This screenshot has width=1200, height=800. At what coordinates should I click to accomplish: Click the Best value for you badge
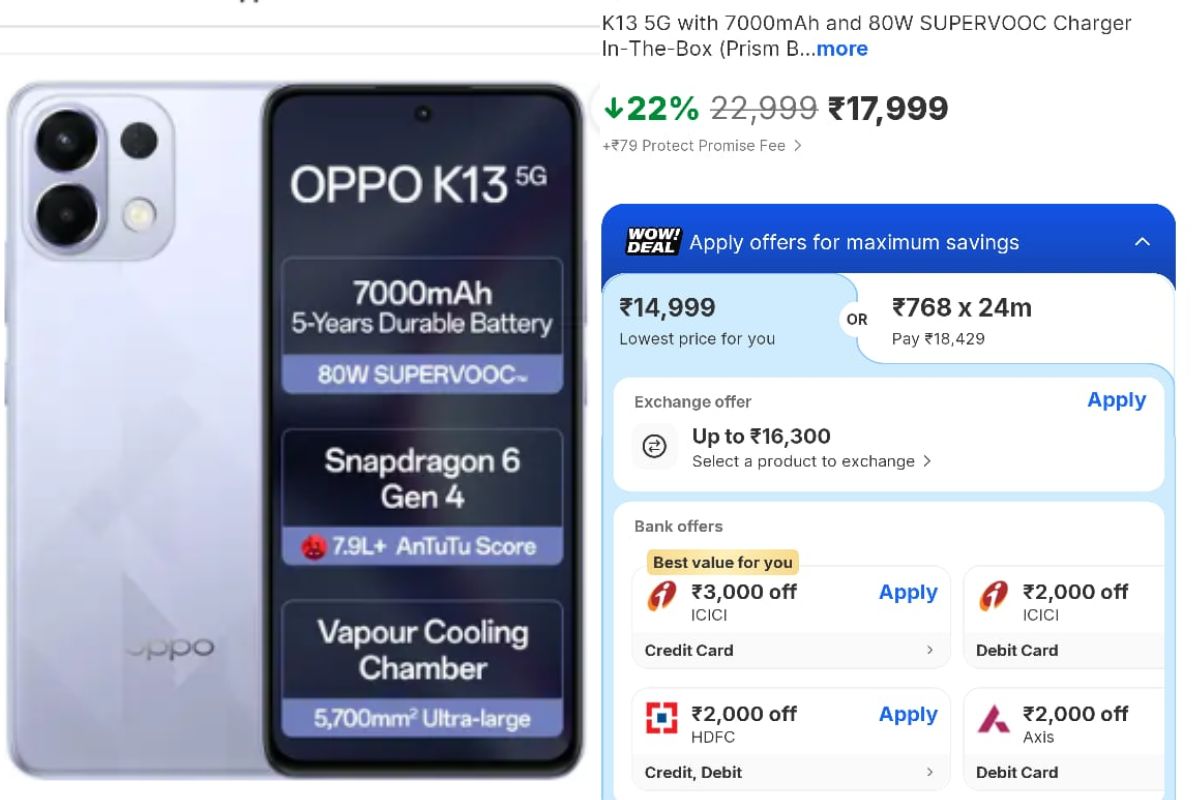pyautogui.click(x=721, y=562)
